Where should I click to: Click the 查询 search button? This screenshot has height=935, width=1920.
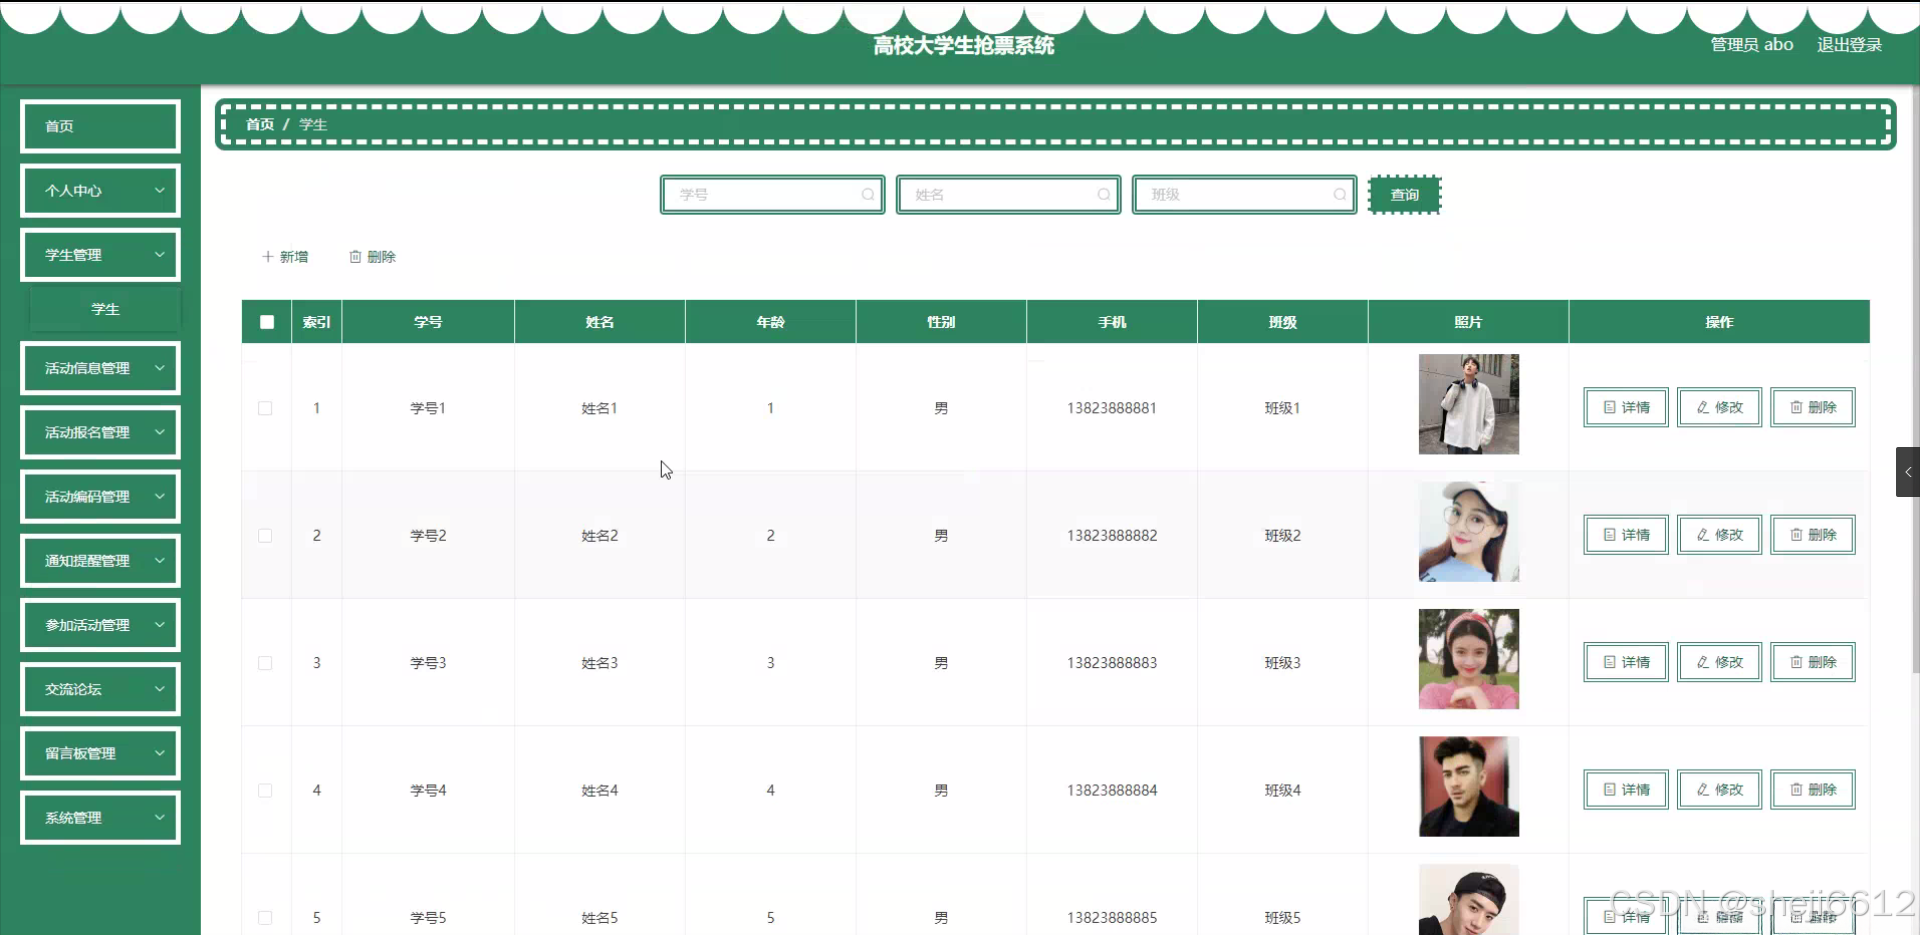1404,195
